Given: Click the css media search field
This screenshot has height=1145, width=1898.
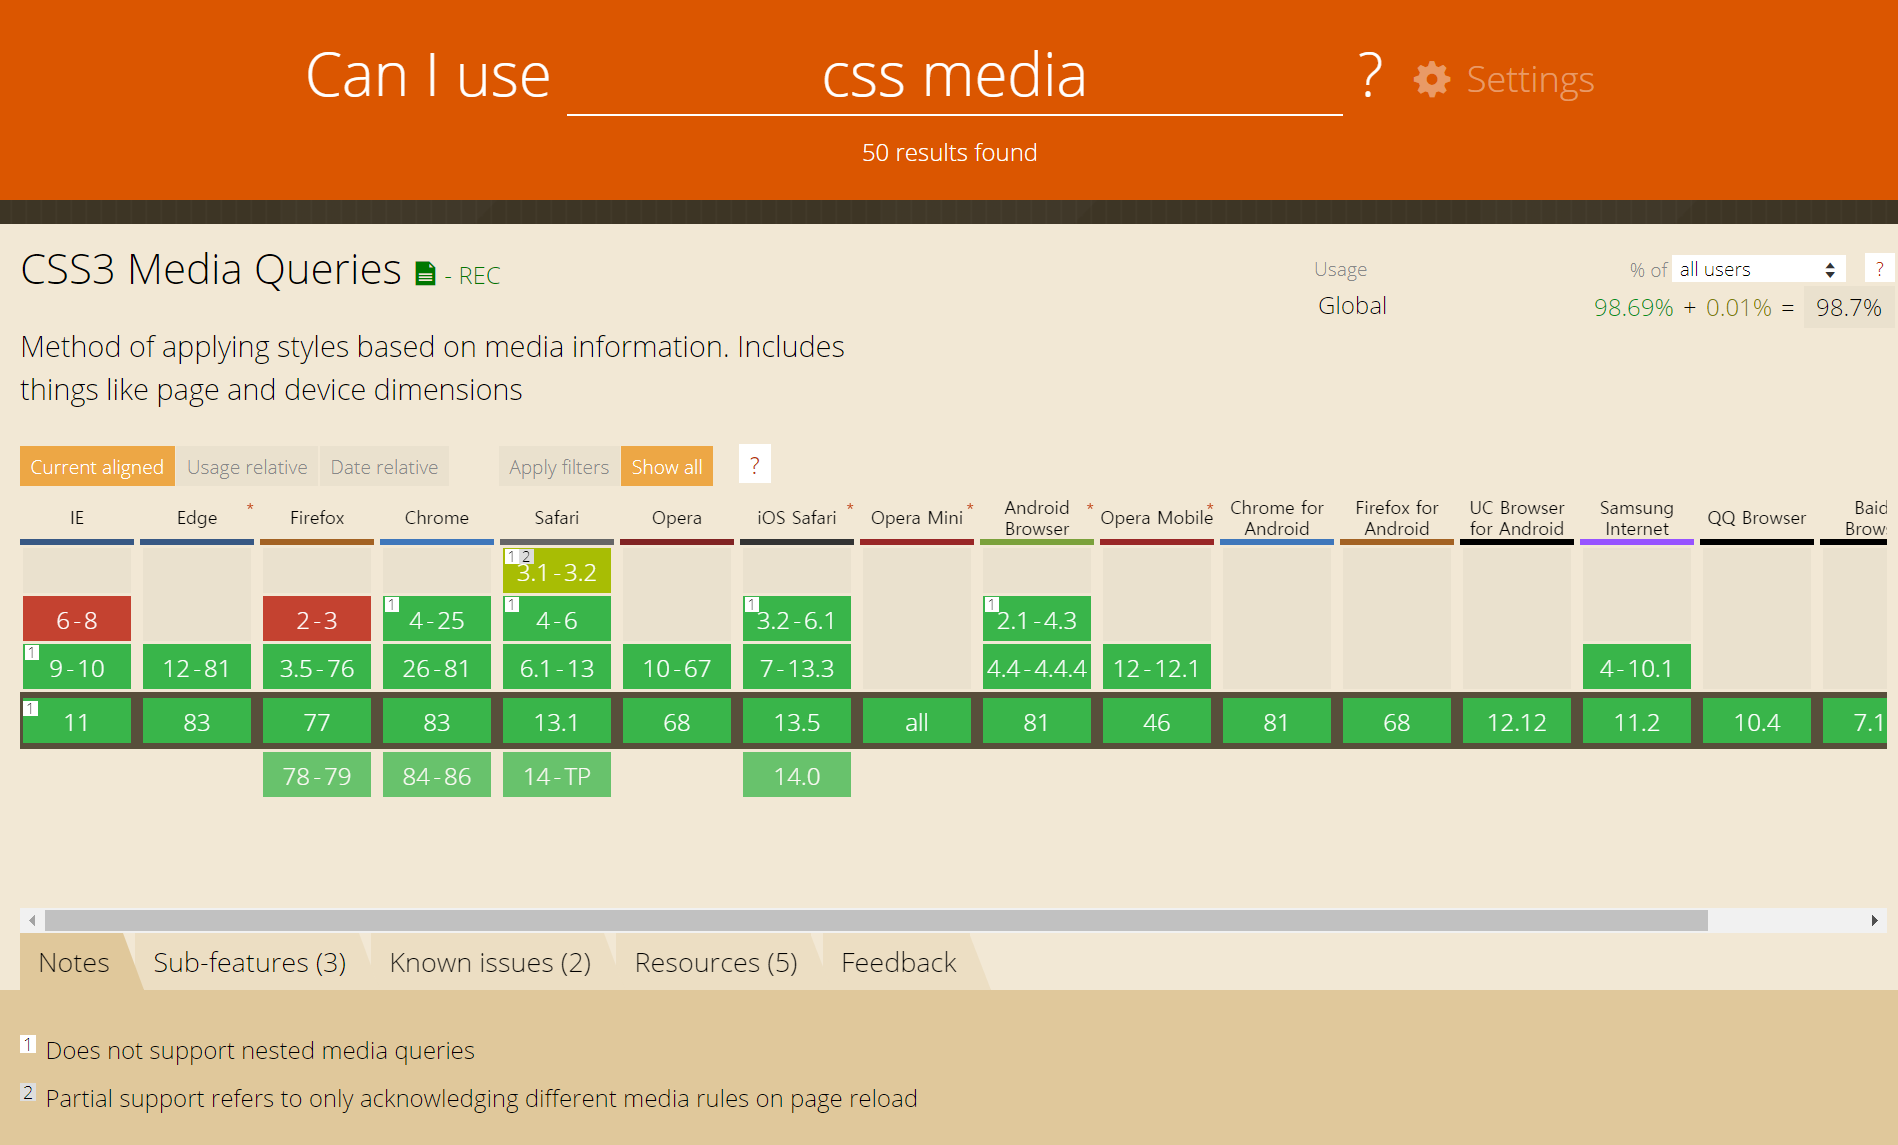Looking at the screenshot, I should 954,77.
